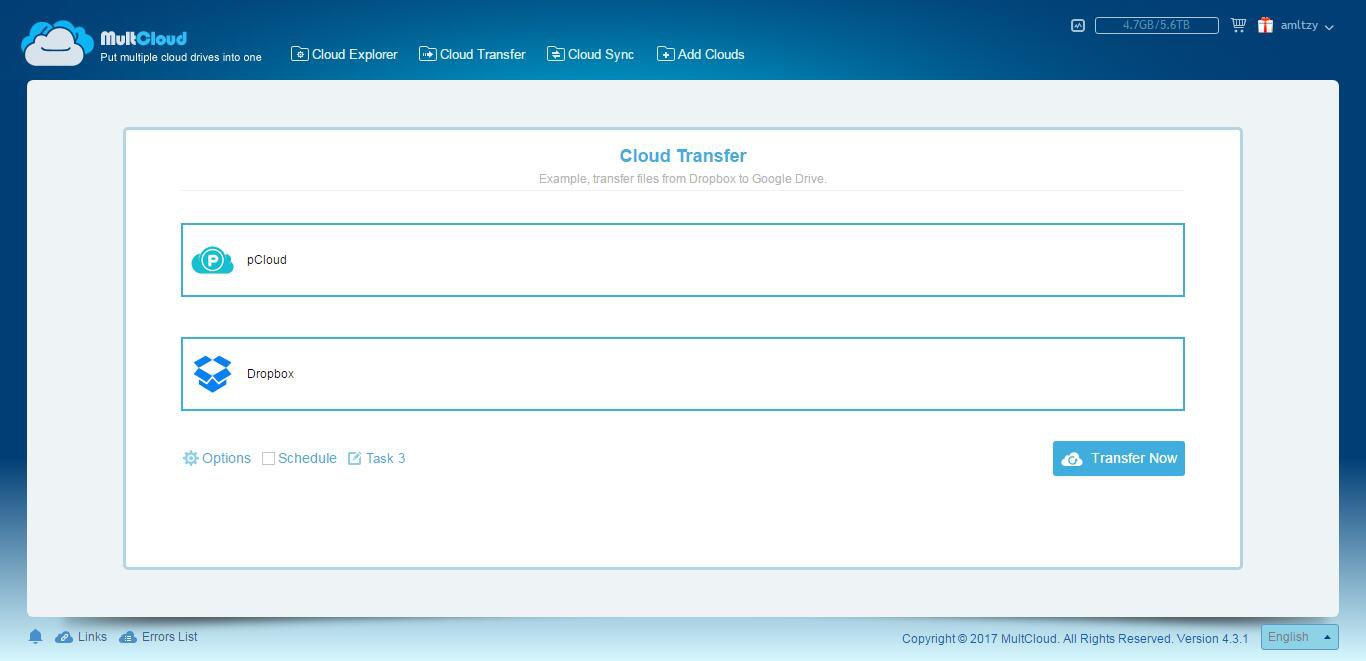Open Add Clouds menu item
The width and height of the screenshot is (1366, 661).
pyautogui.click(x=700, y=54)
